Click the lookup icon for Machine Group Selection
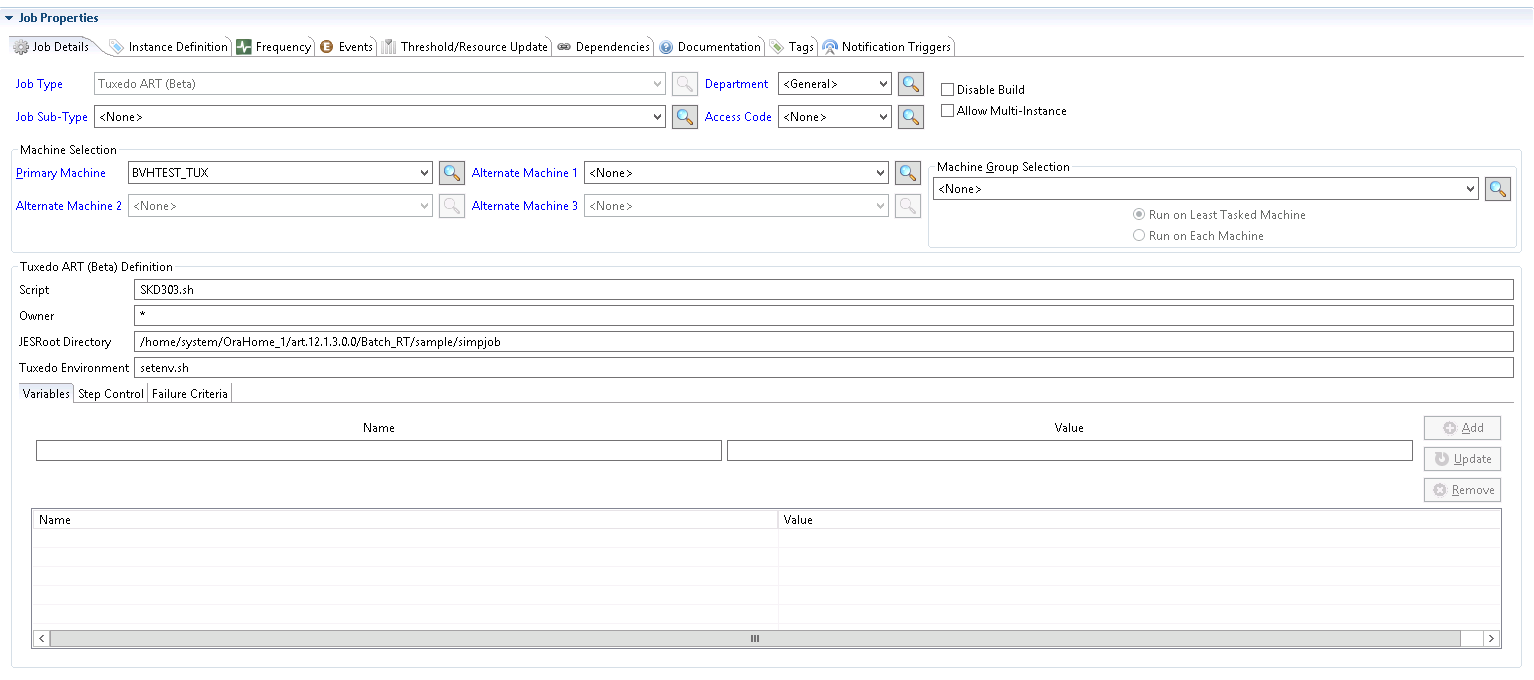This screenshot has height=680, width=1534. tap(1498, 189)
